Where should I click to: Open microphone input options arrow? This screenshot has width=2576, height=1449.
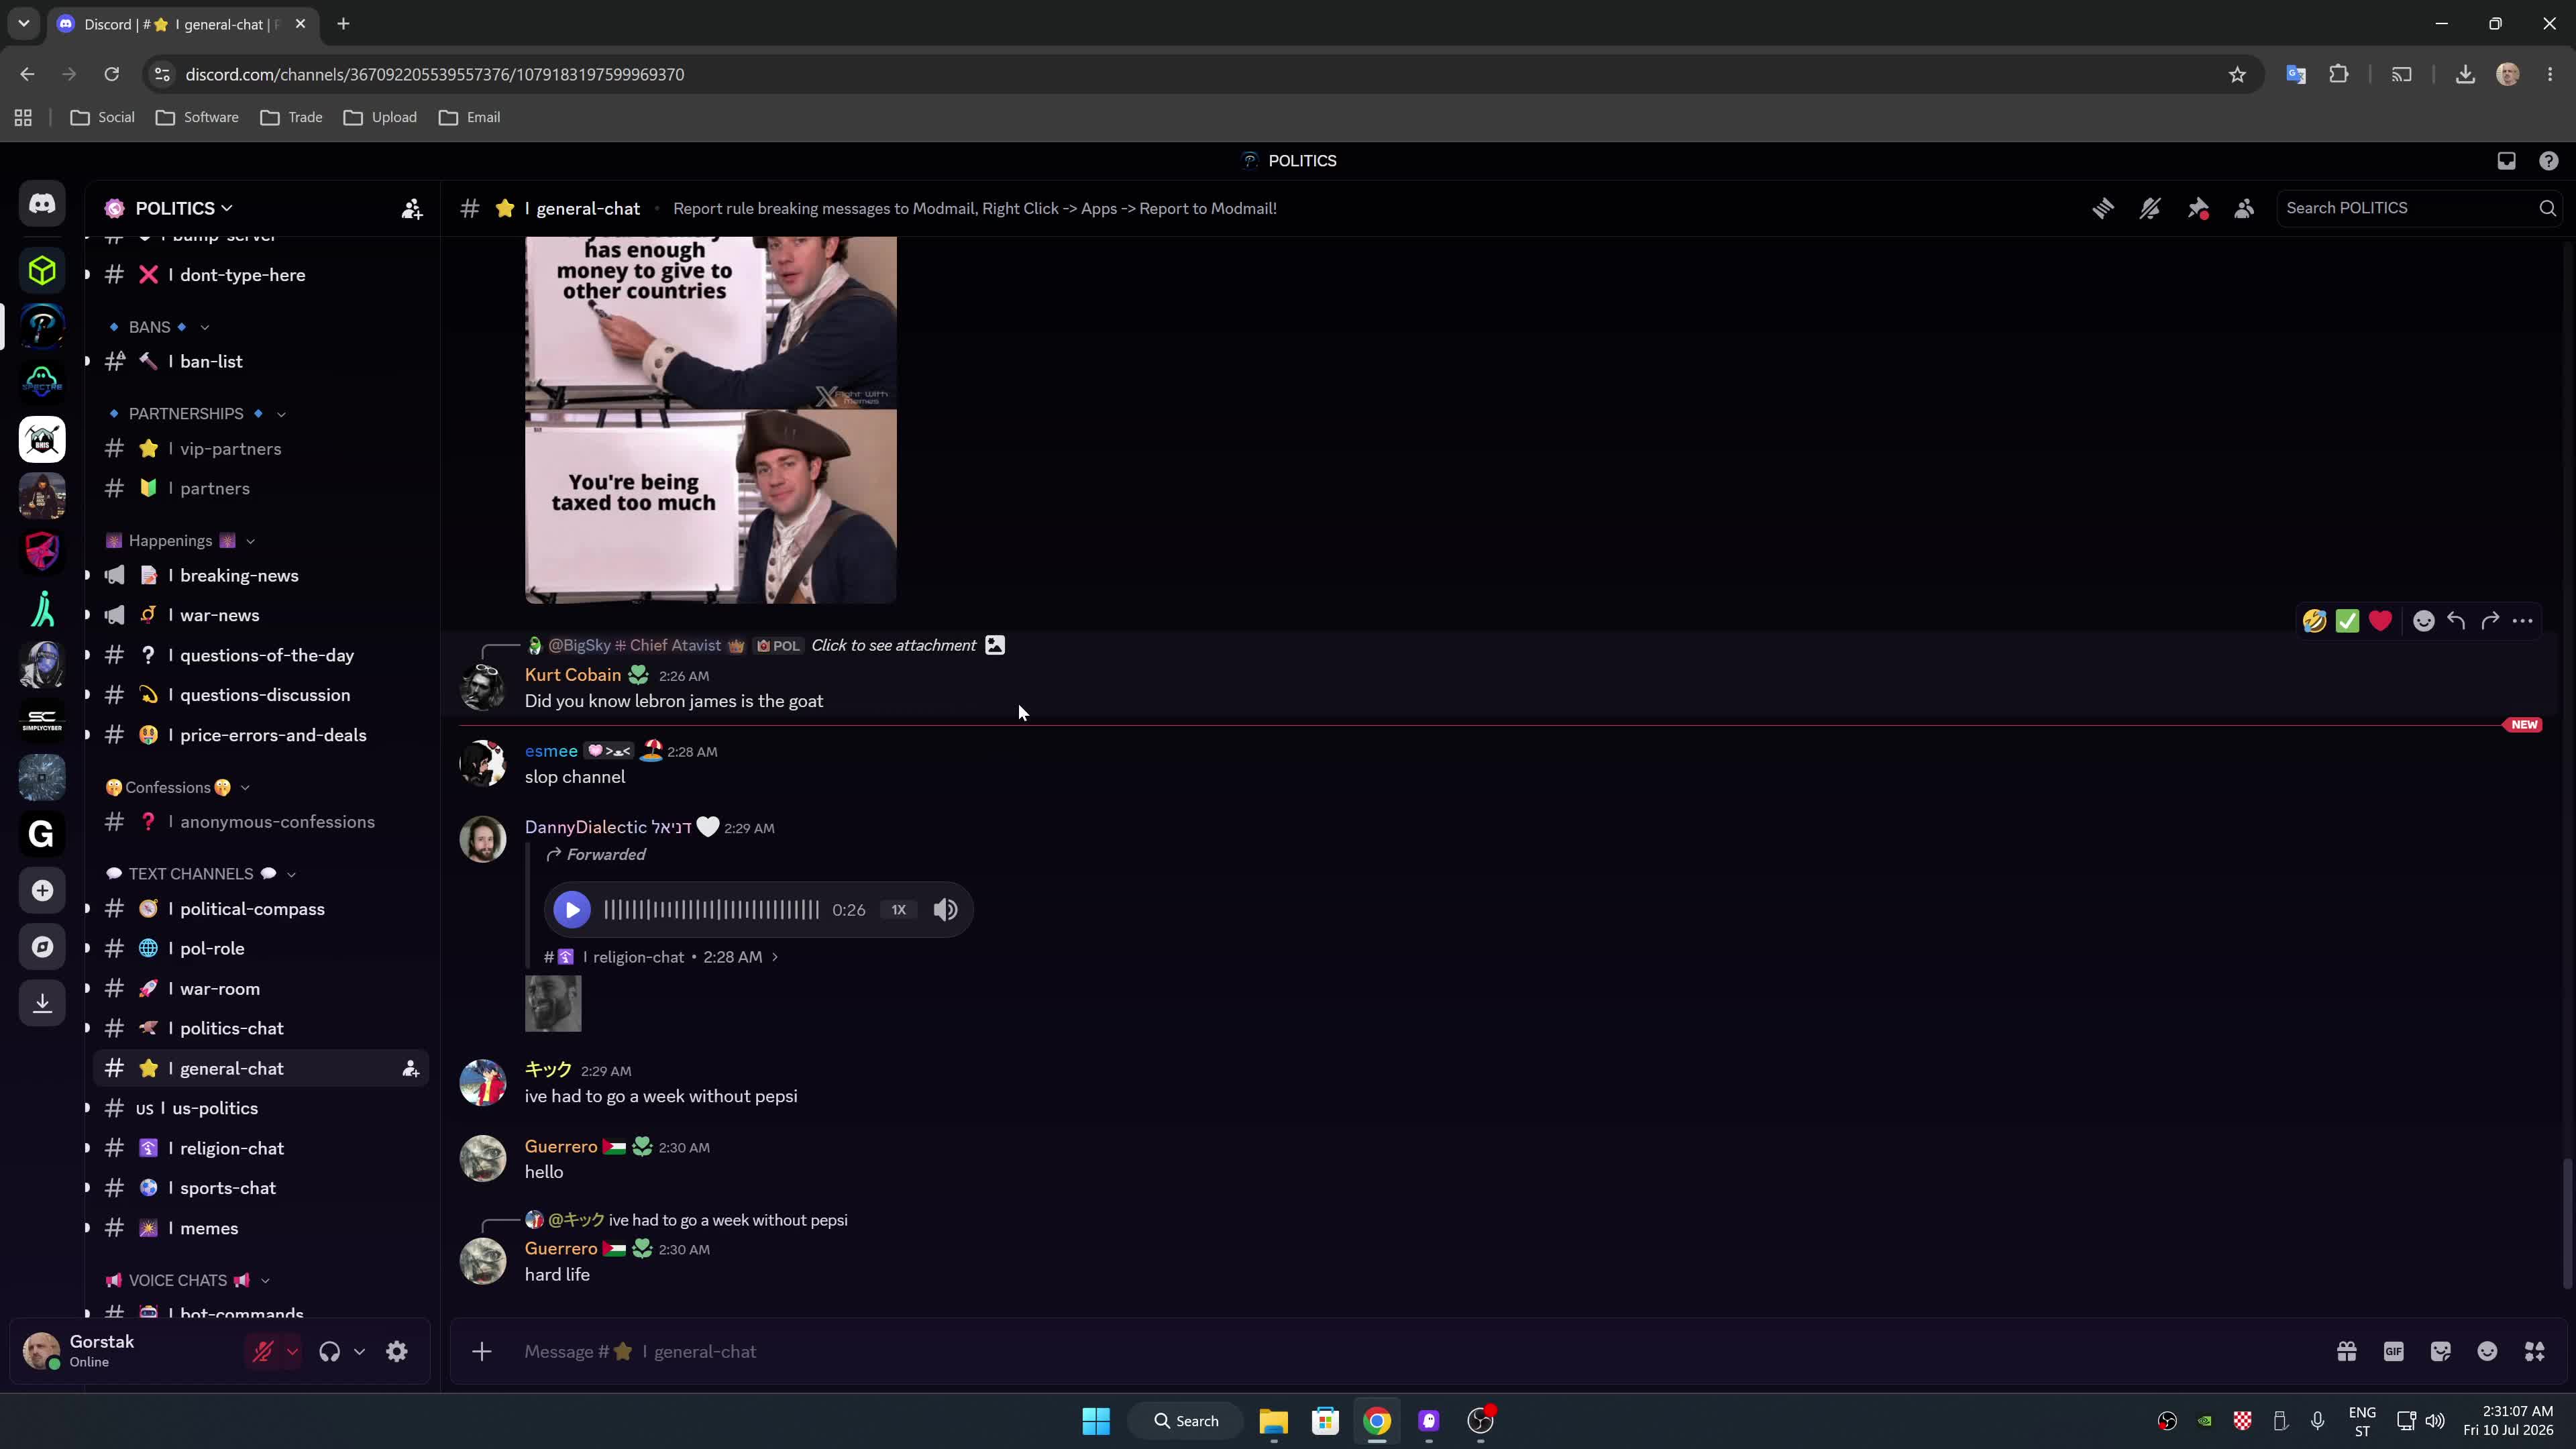(292, 1352)
